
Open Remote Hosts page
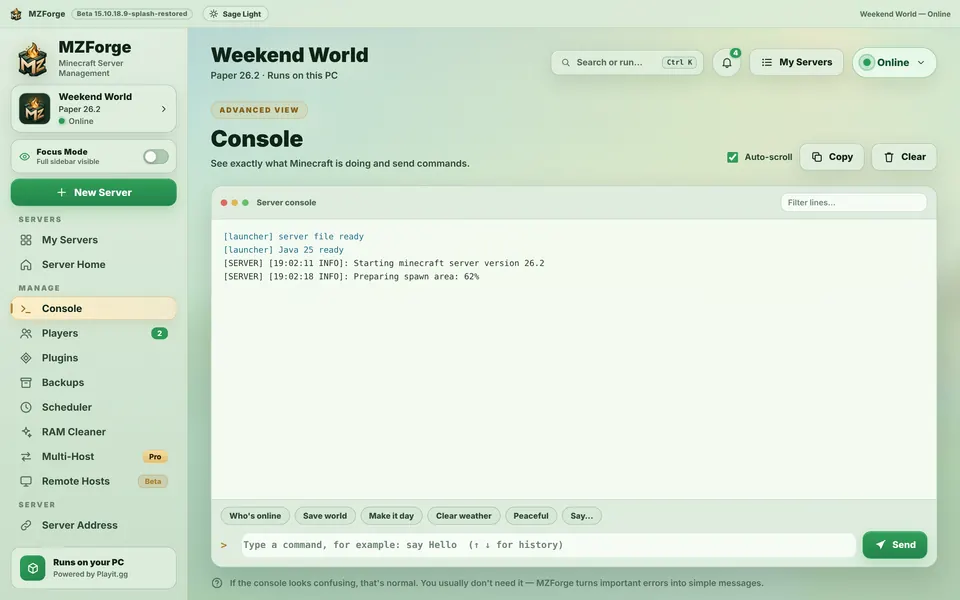[x=93, y=481]
